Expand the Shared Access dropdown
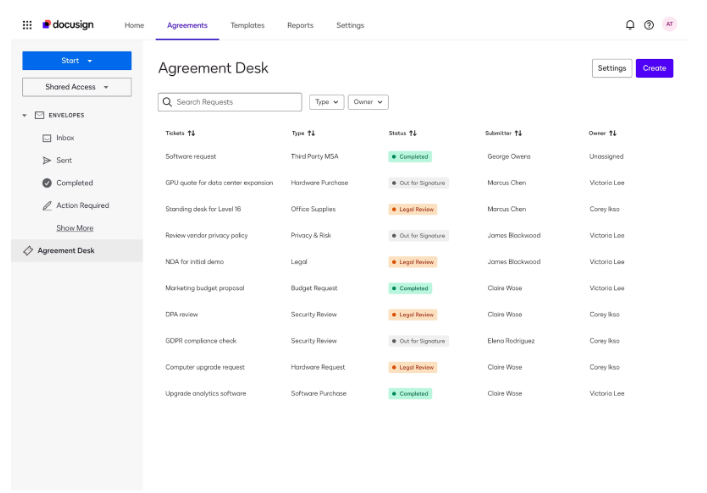The image size is (707, 493). [x=76, y=87]
